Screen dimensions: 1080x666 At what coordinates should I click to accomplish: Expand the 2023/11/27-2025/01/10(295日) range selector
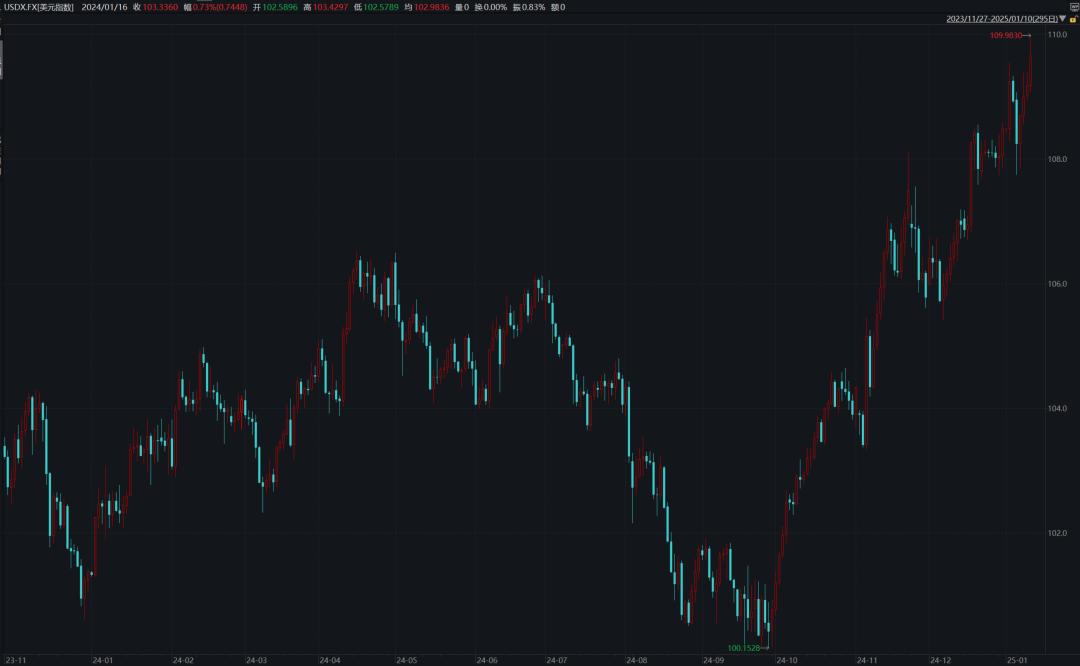pyautogui.click(x=1000, y=19)
